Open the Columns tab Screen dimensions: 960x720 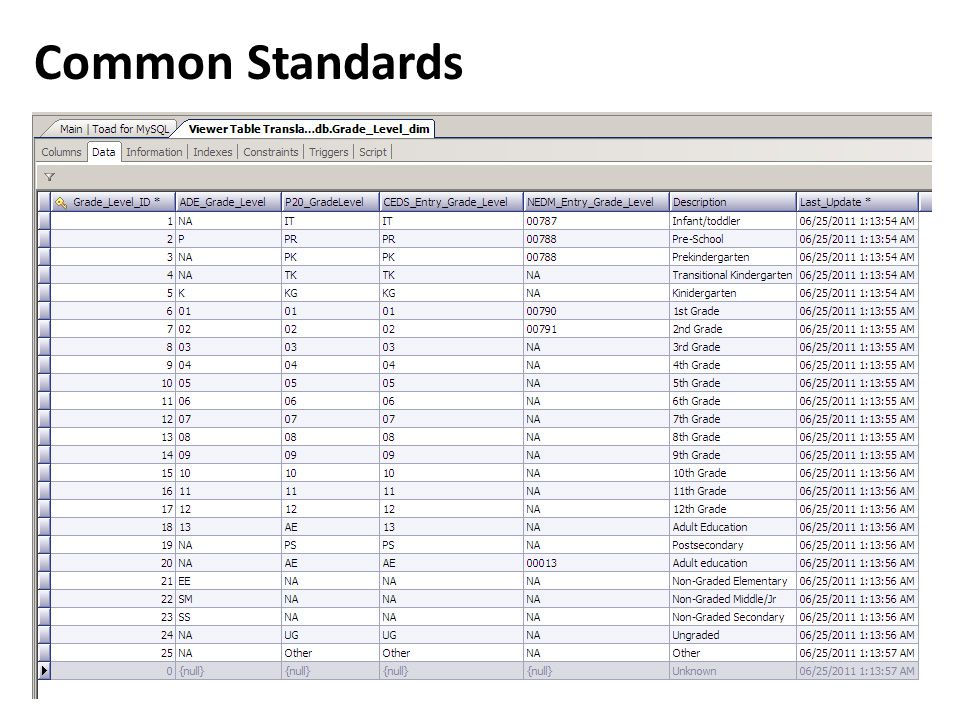[x=61, y=152]
